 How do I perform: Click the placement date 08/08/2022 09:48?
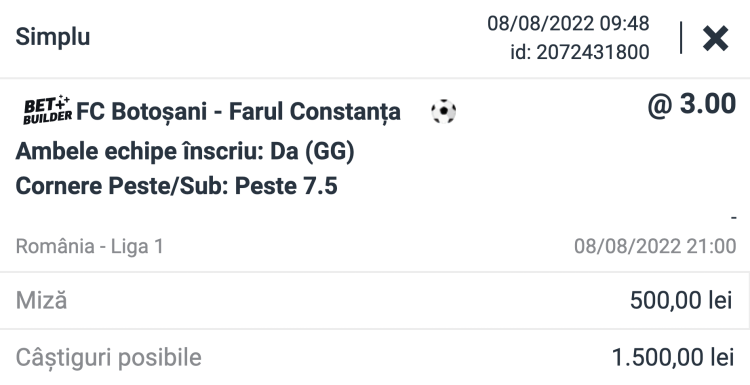[x=568, y=23]
